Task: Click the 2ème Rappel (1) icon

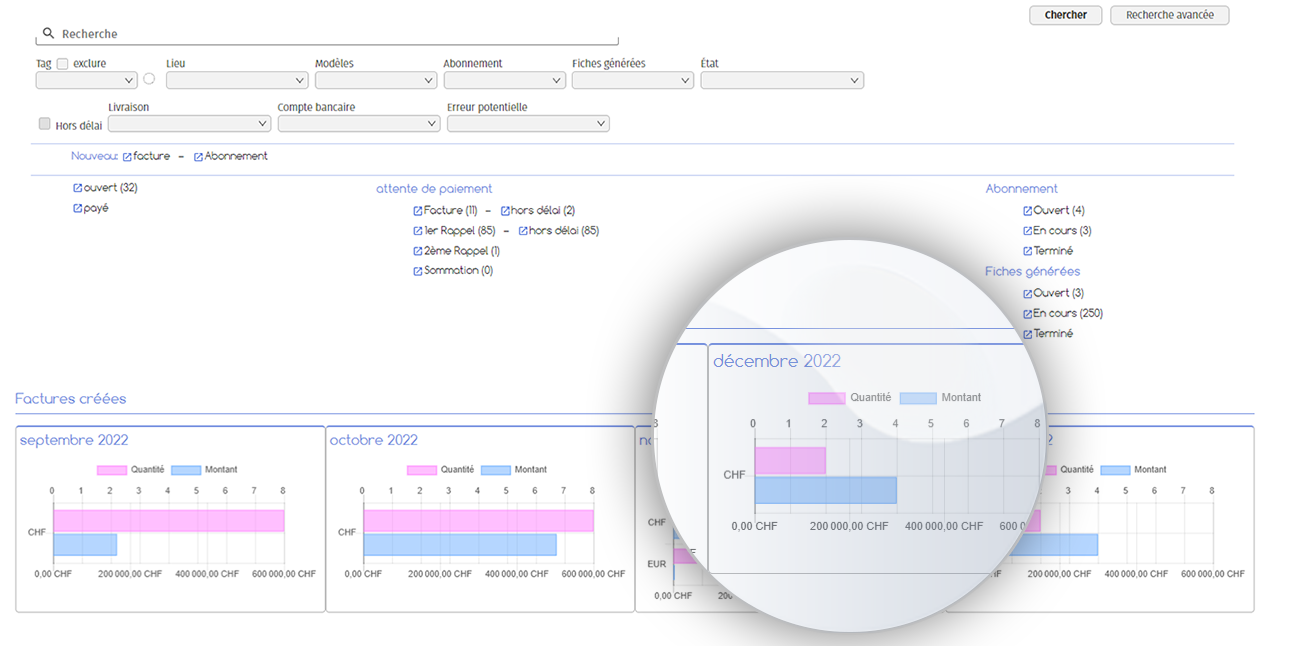Action: pyautogui.click(x=418, y=251)
